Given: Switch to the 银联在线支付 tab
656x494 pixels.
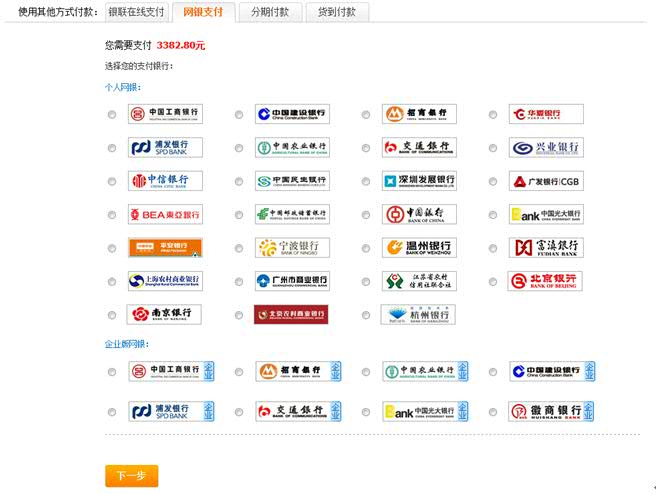Looking at the screenshot, I should pos(136,12).
